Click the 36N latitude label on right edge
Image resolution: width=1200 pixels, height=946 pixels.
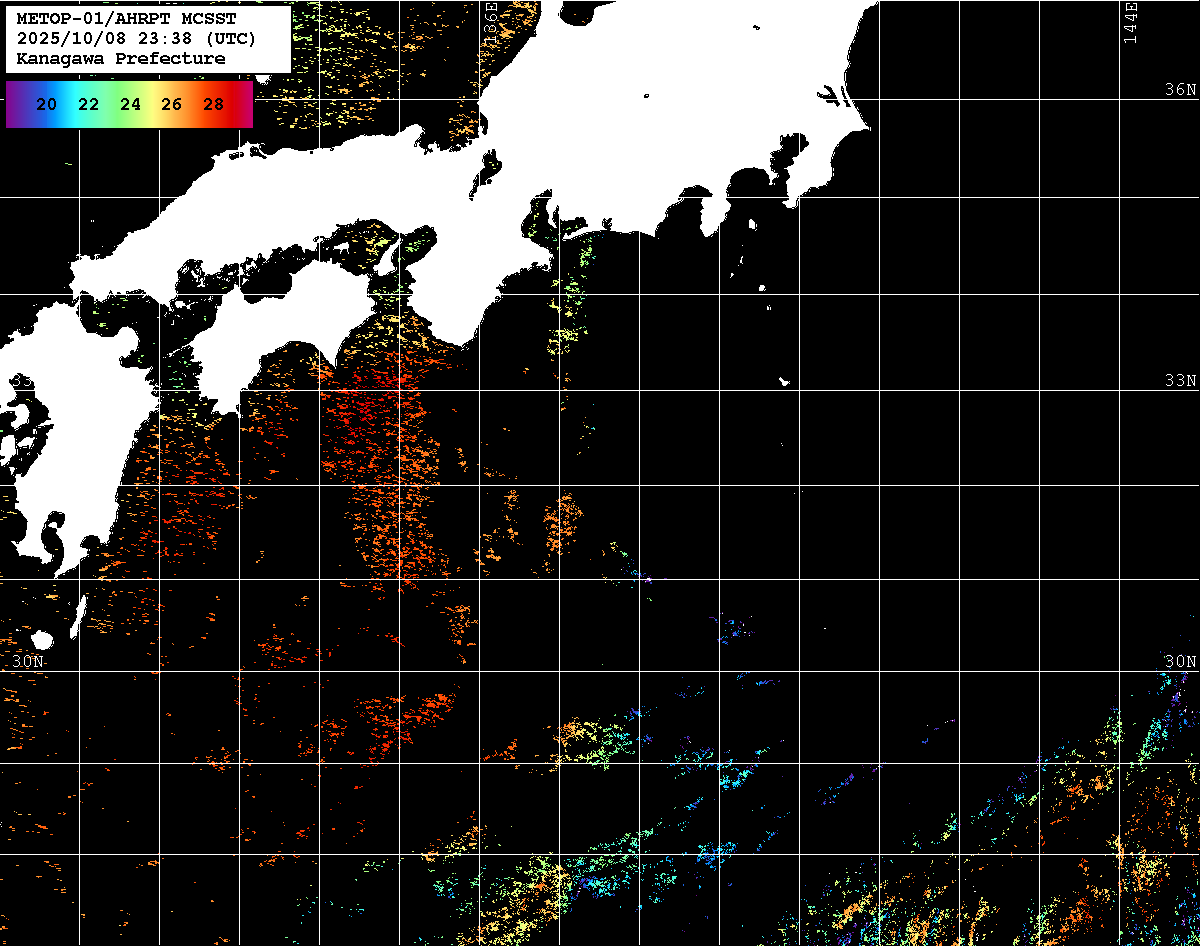[x=1180, y=89]
